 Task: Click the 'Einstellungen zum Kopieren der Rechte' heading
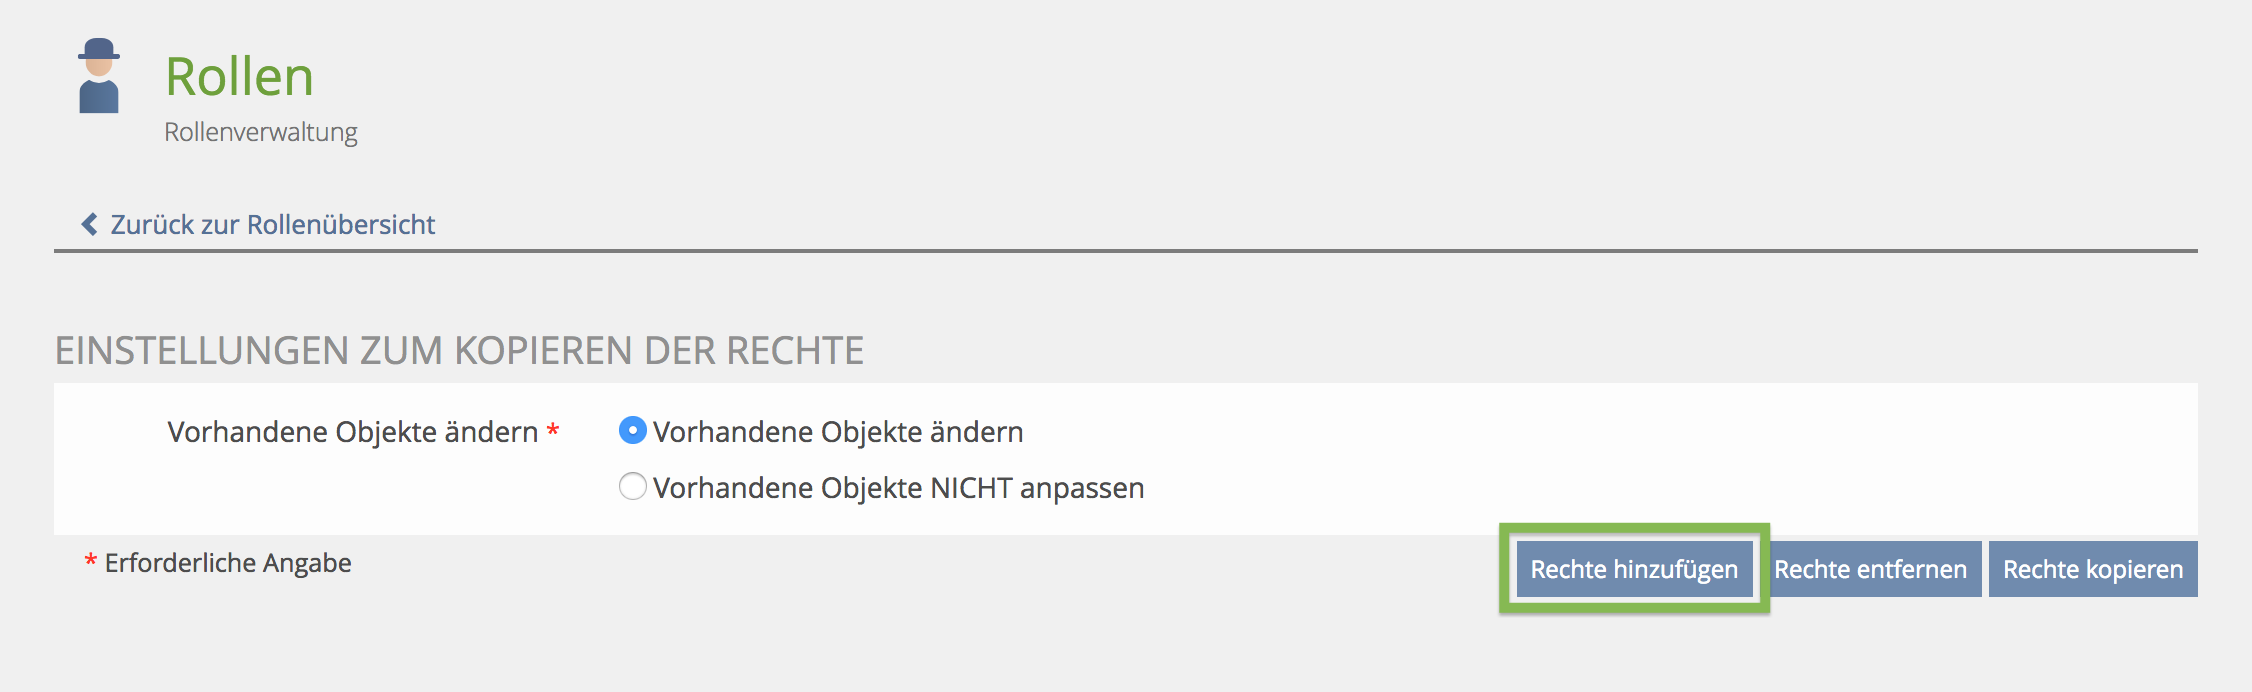click(459, 351)
